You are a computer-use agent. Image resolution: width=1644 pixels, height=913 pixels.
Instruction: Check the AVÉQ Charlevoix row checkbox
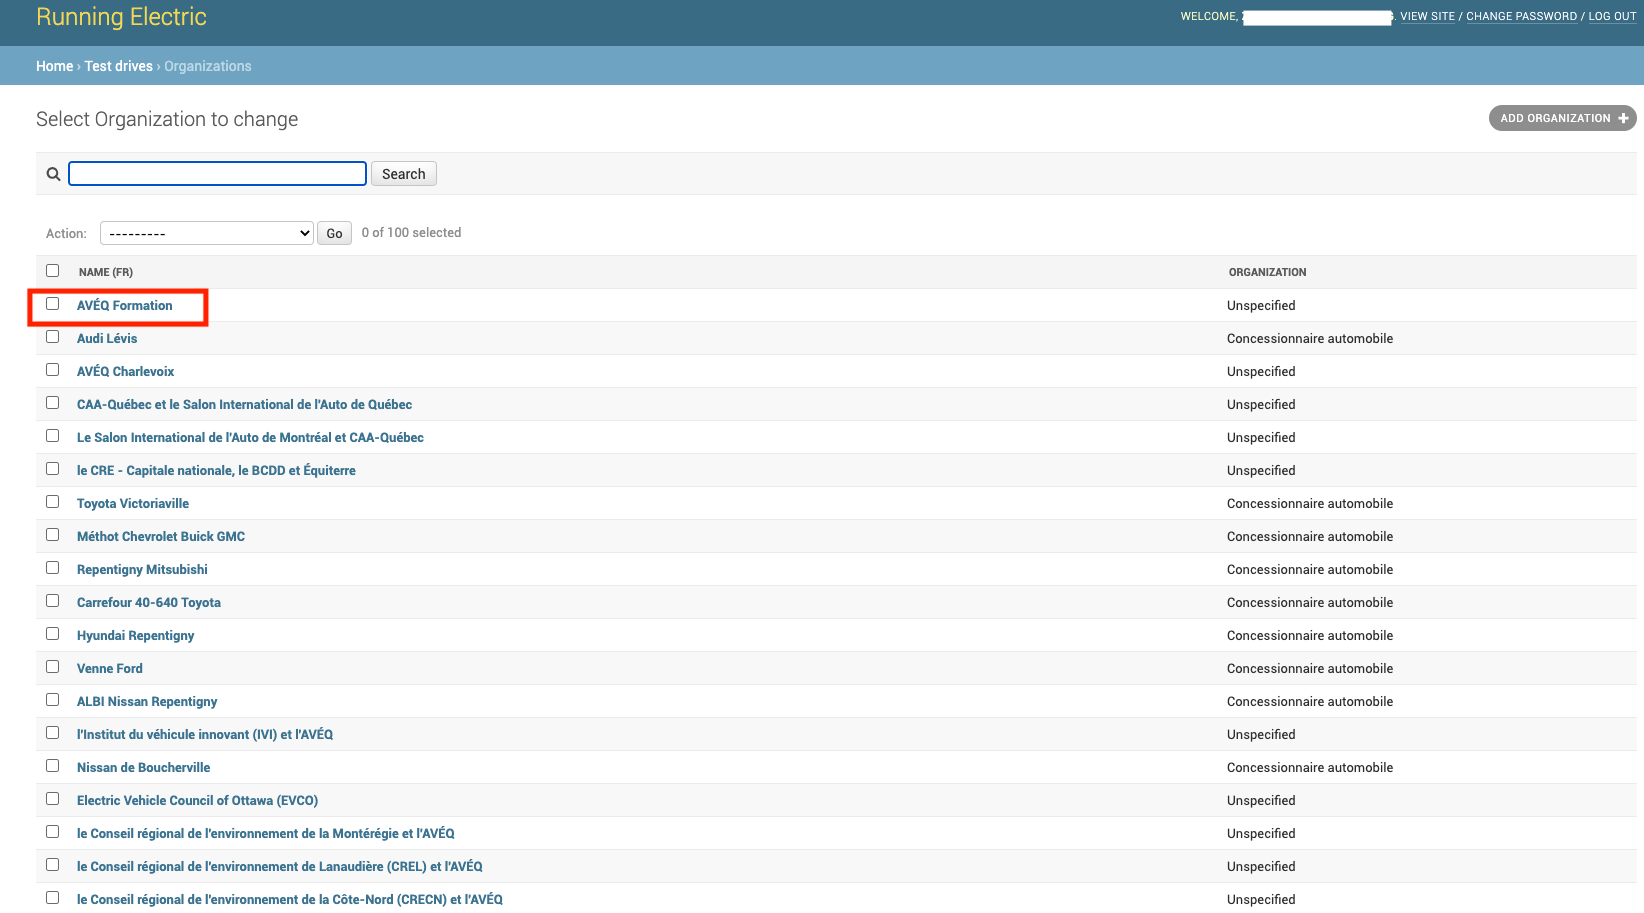[x=53, y=370]
